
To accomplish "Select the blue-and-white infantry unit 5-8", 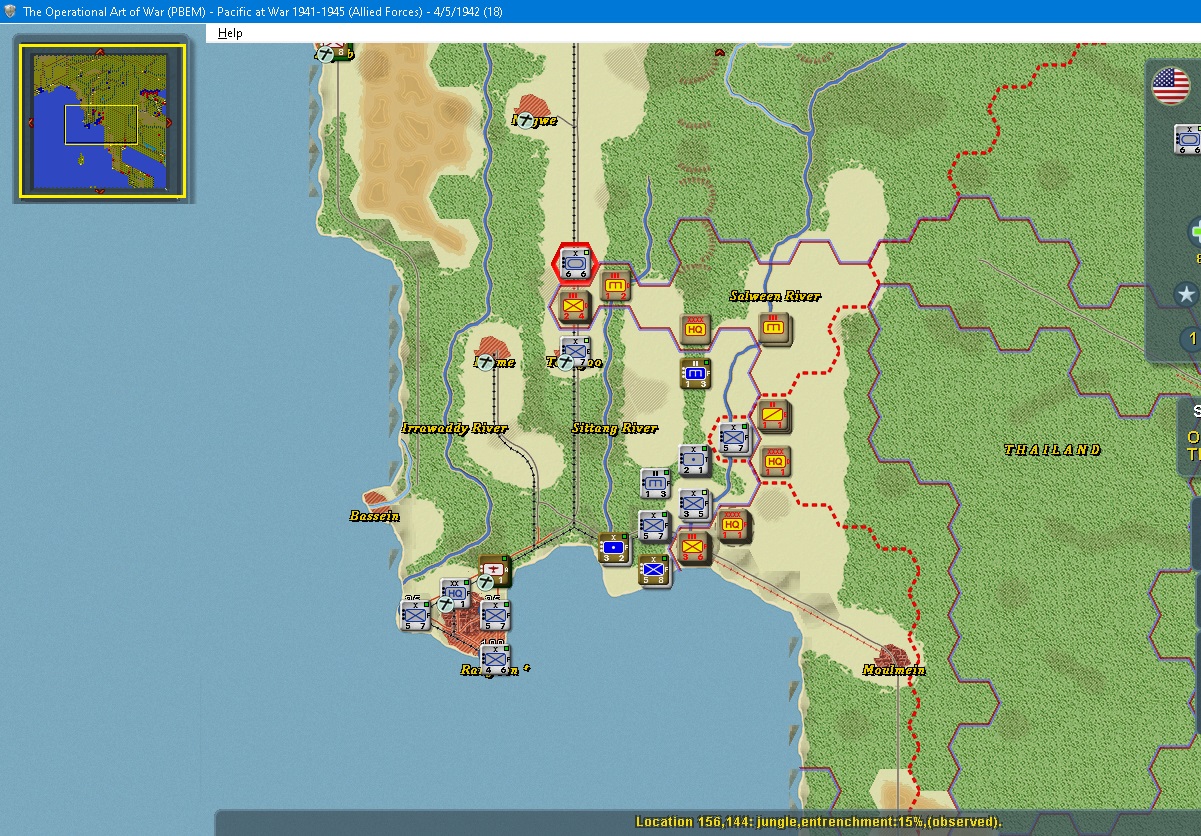I will pyautogui.click(x=654, y=570).
